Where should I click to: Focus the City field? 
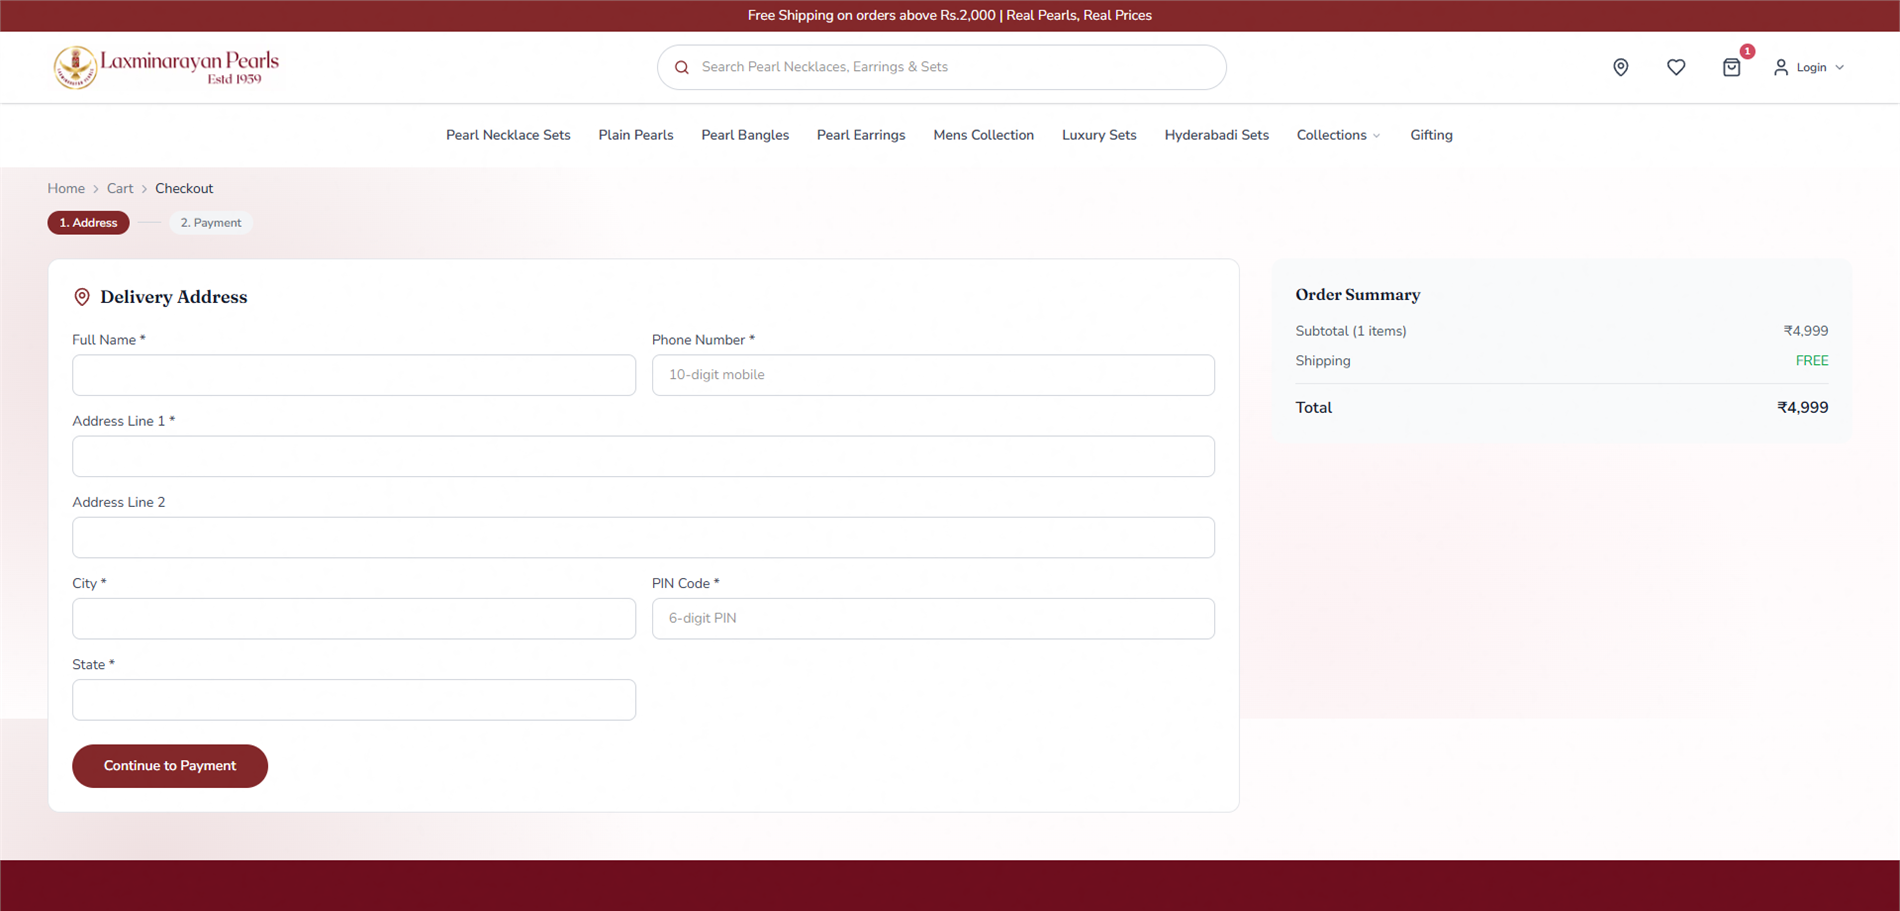coord(354,618)
